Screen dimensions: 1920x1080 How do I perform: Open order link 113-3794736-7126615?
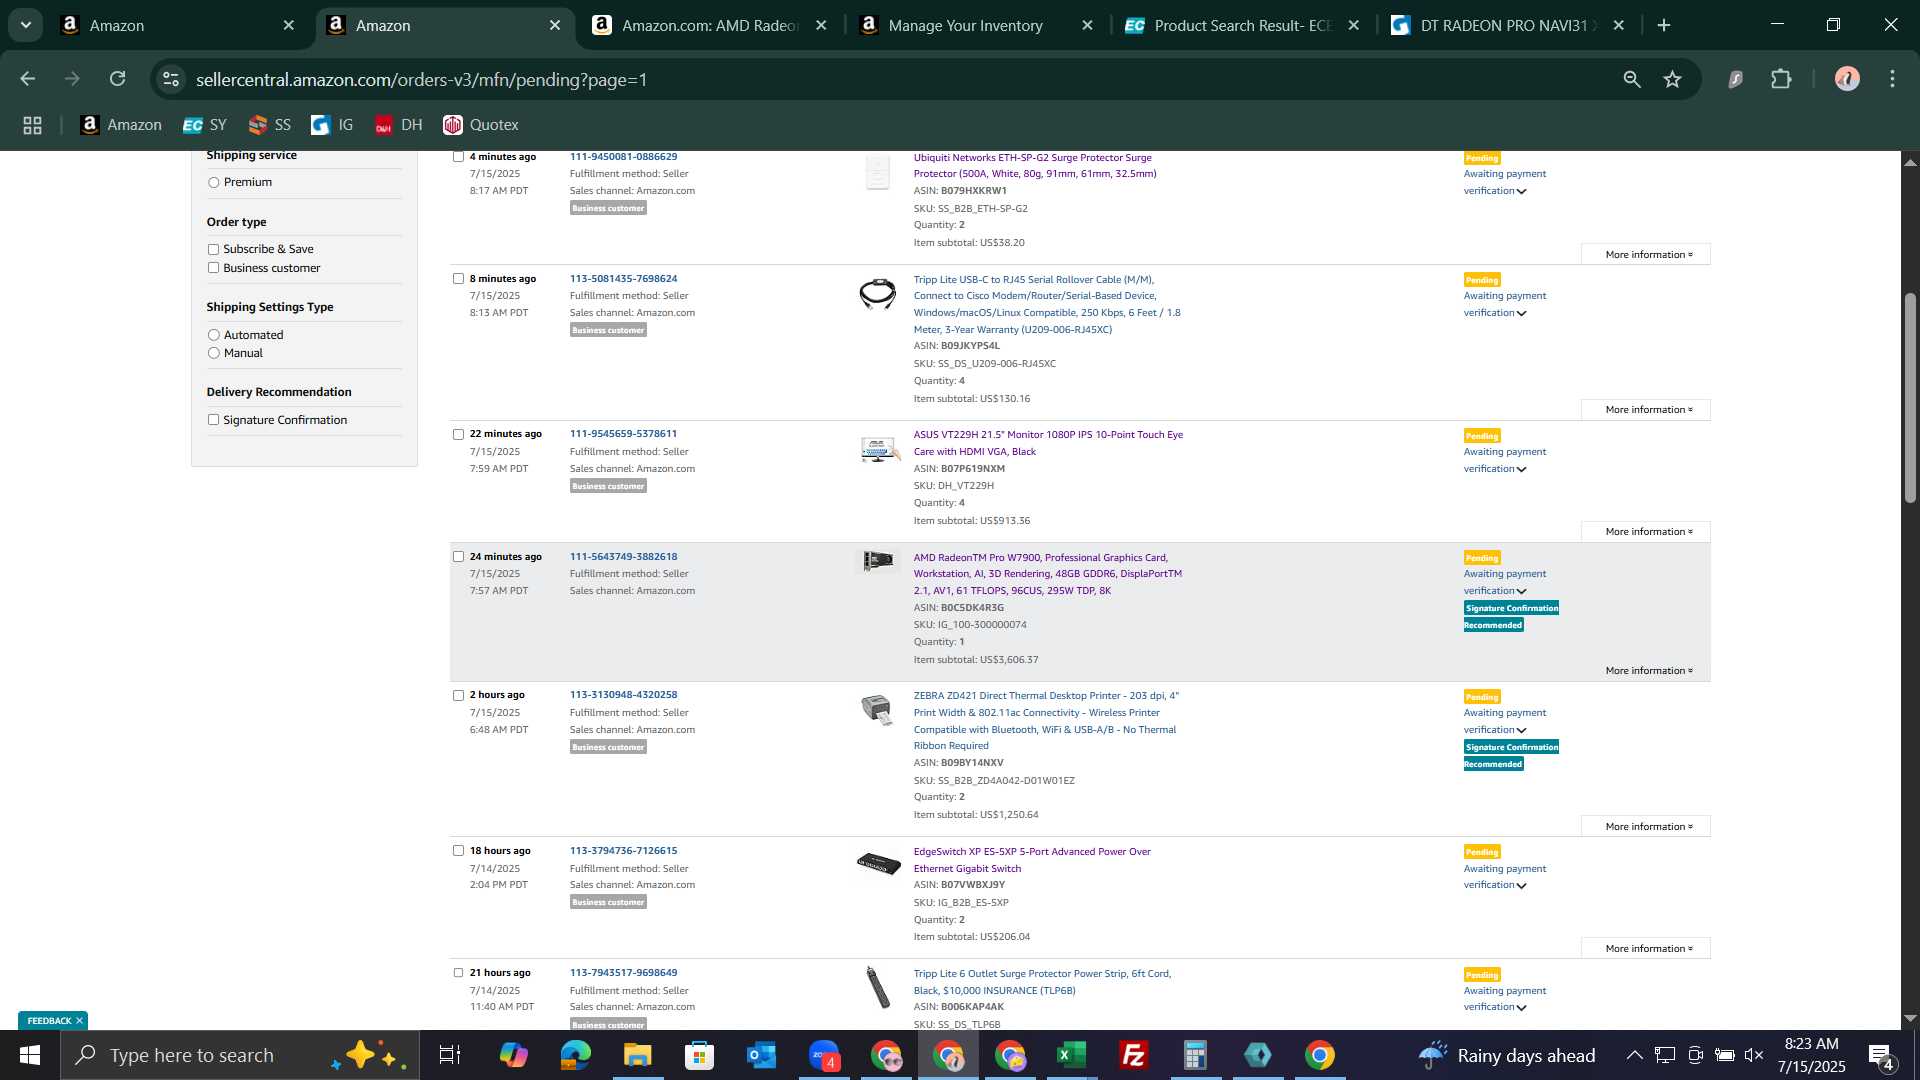pos(623,851)
